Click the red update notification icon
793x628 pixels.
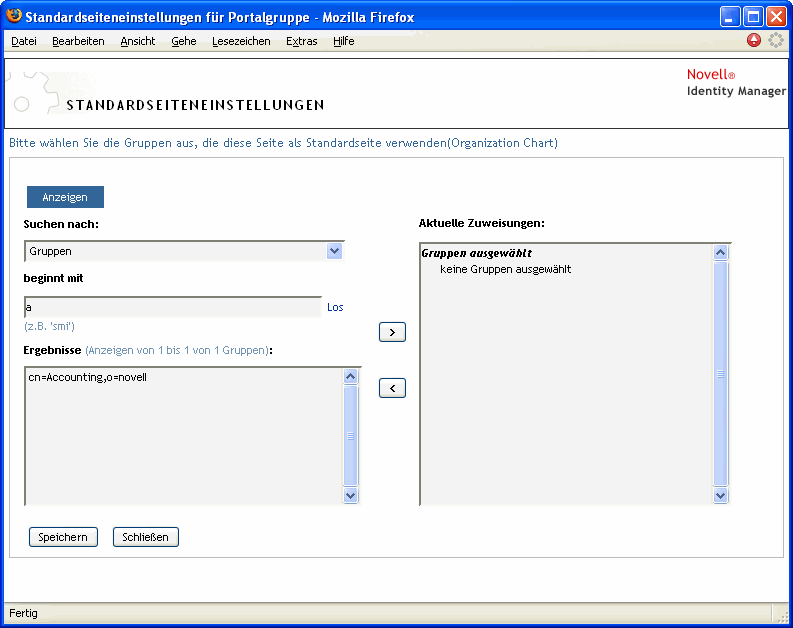coord(754,40)
